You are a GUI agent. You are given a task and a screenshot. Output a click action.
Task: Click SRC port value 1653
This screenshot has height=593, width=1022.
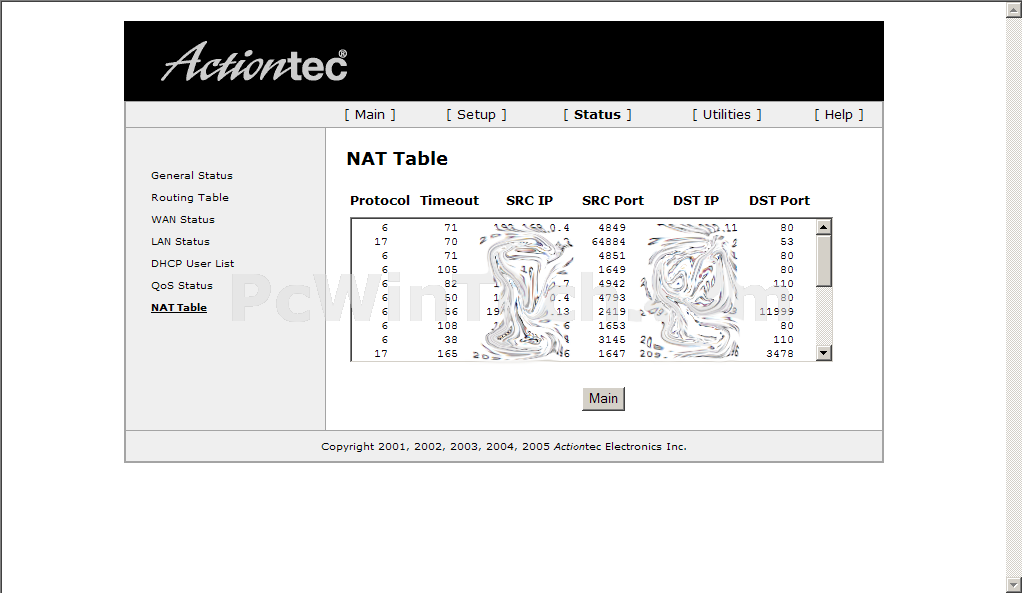point(612,326)
